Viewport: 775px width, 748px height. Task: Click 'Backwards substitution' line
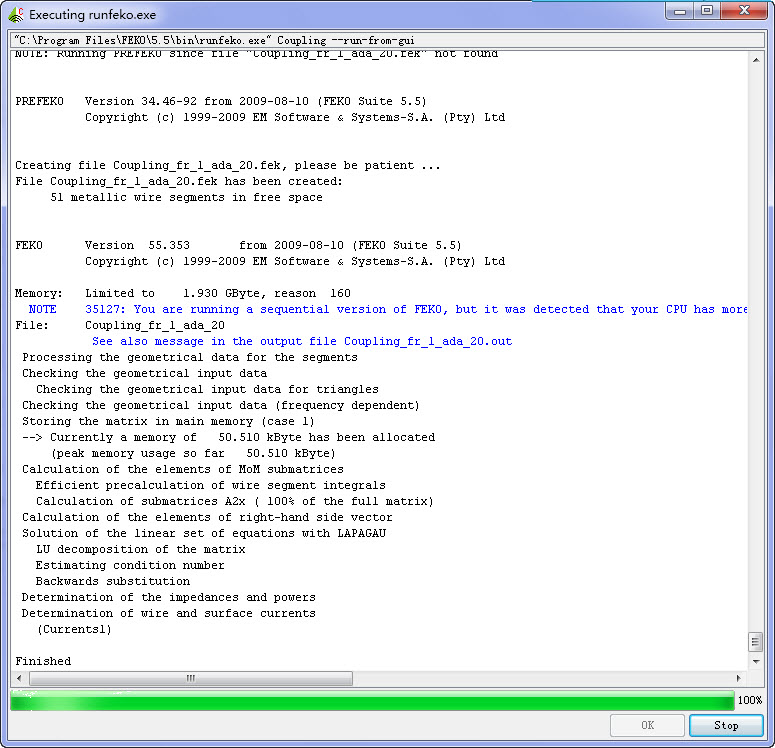click(x=113, y=581)
